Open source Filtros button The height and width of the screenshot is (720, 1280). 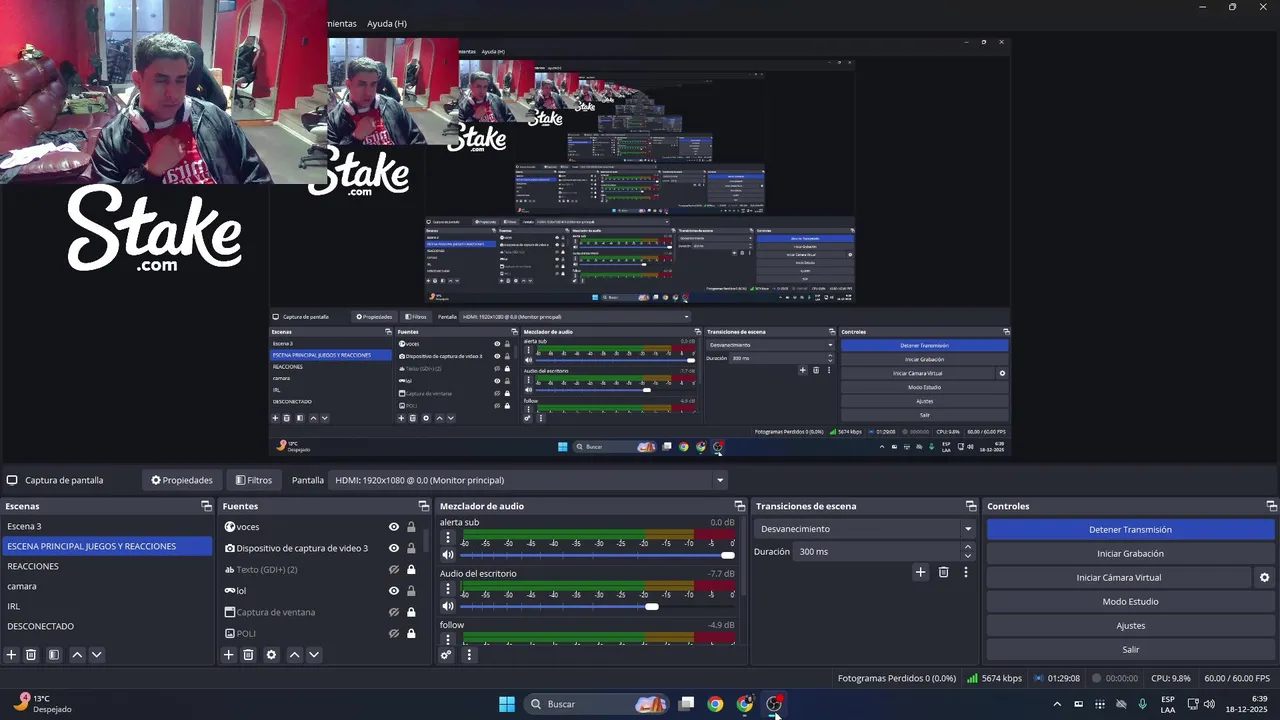[253, 480]
